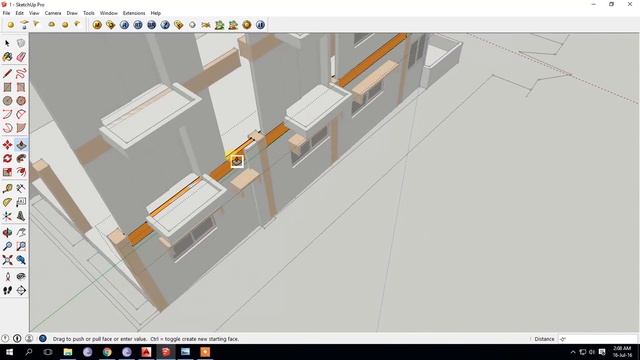Open the Extensions menu
Viewport: 640px width, 360px height.
tap(134, 13)
